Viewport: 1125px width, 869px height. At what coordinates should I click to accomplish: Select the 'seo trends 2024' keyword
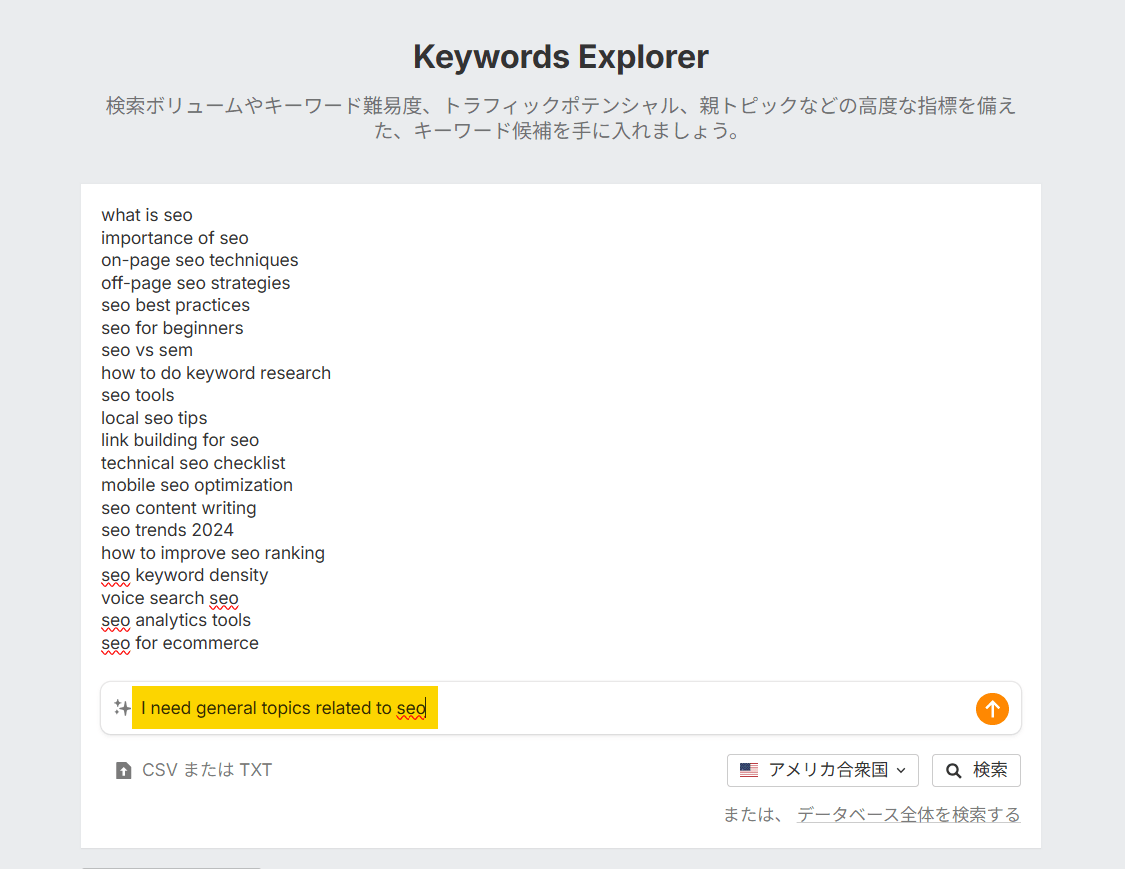coord(167,530)
